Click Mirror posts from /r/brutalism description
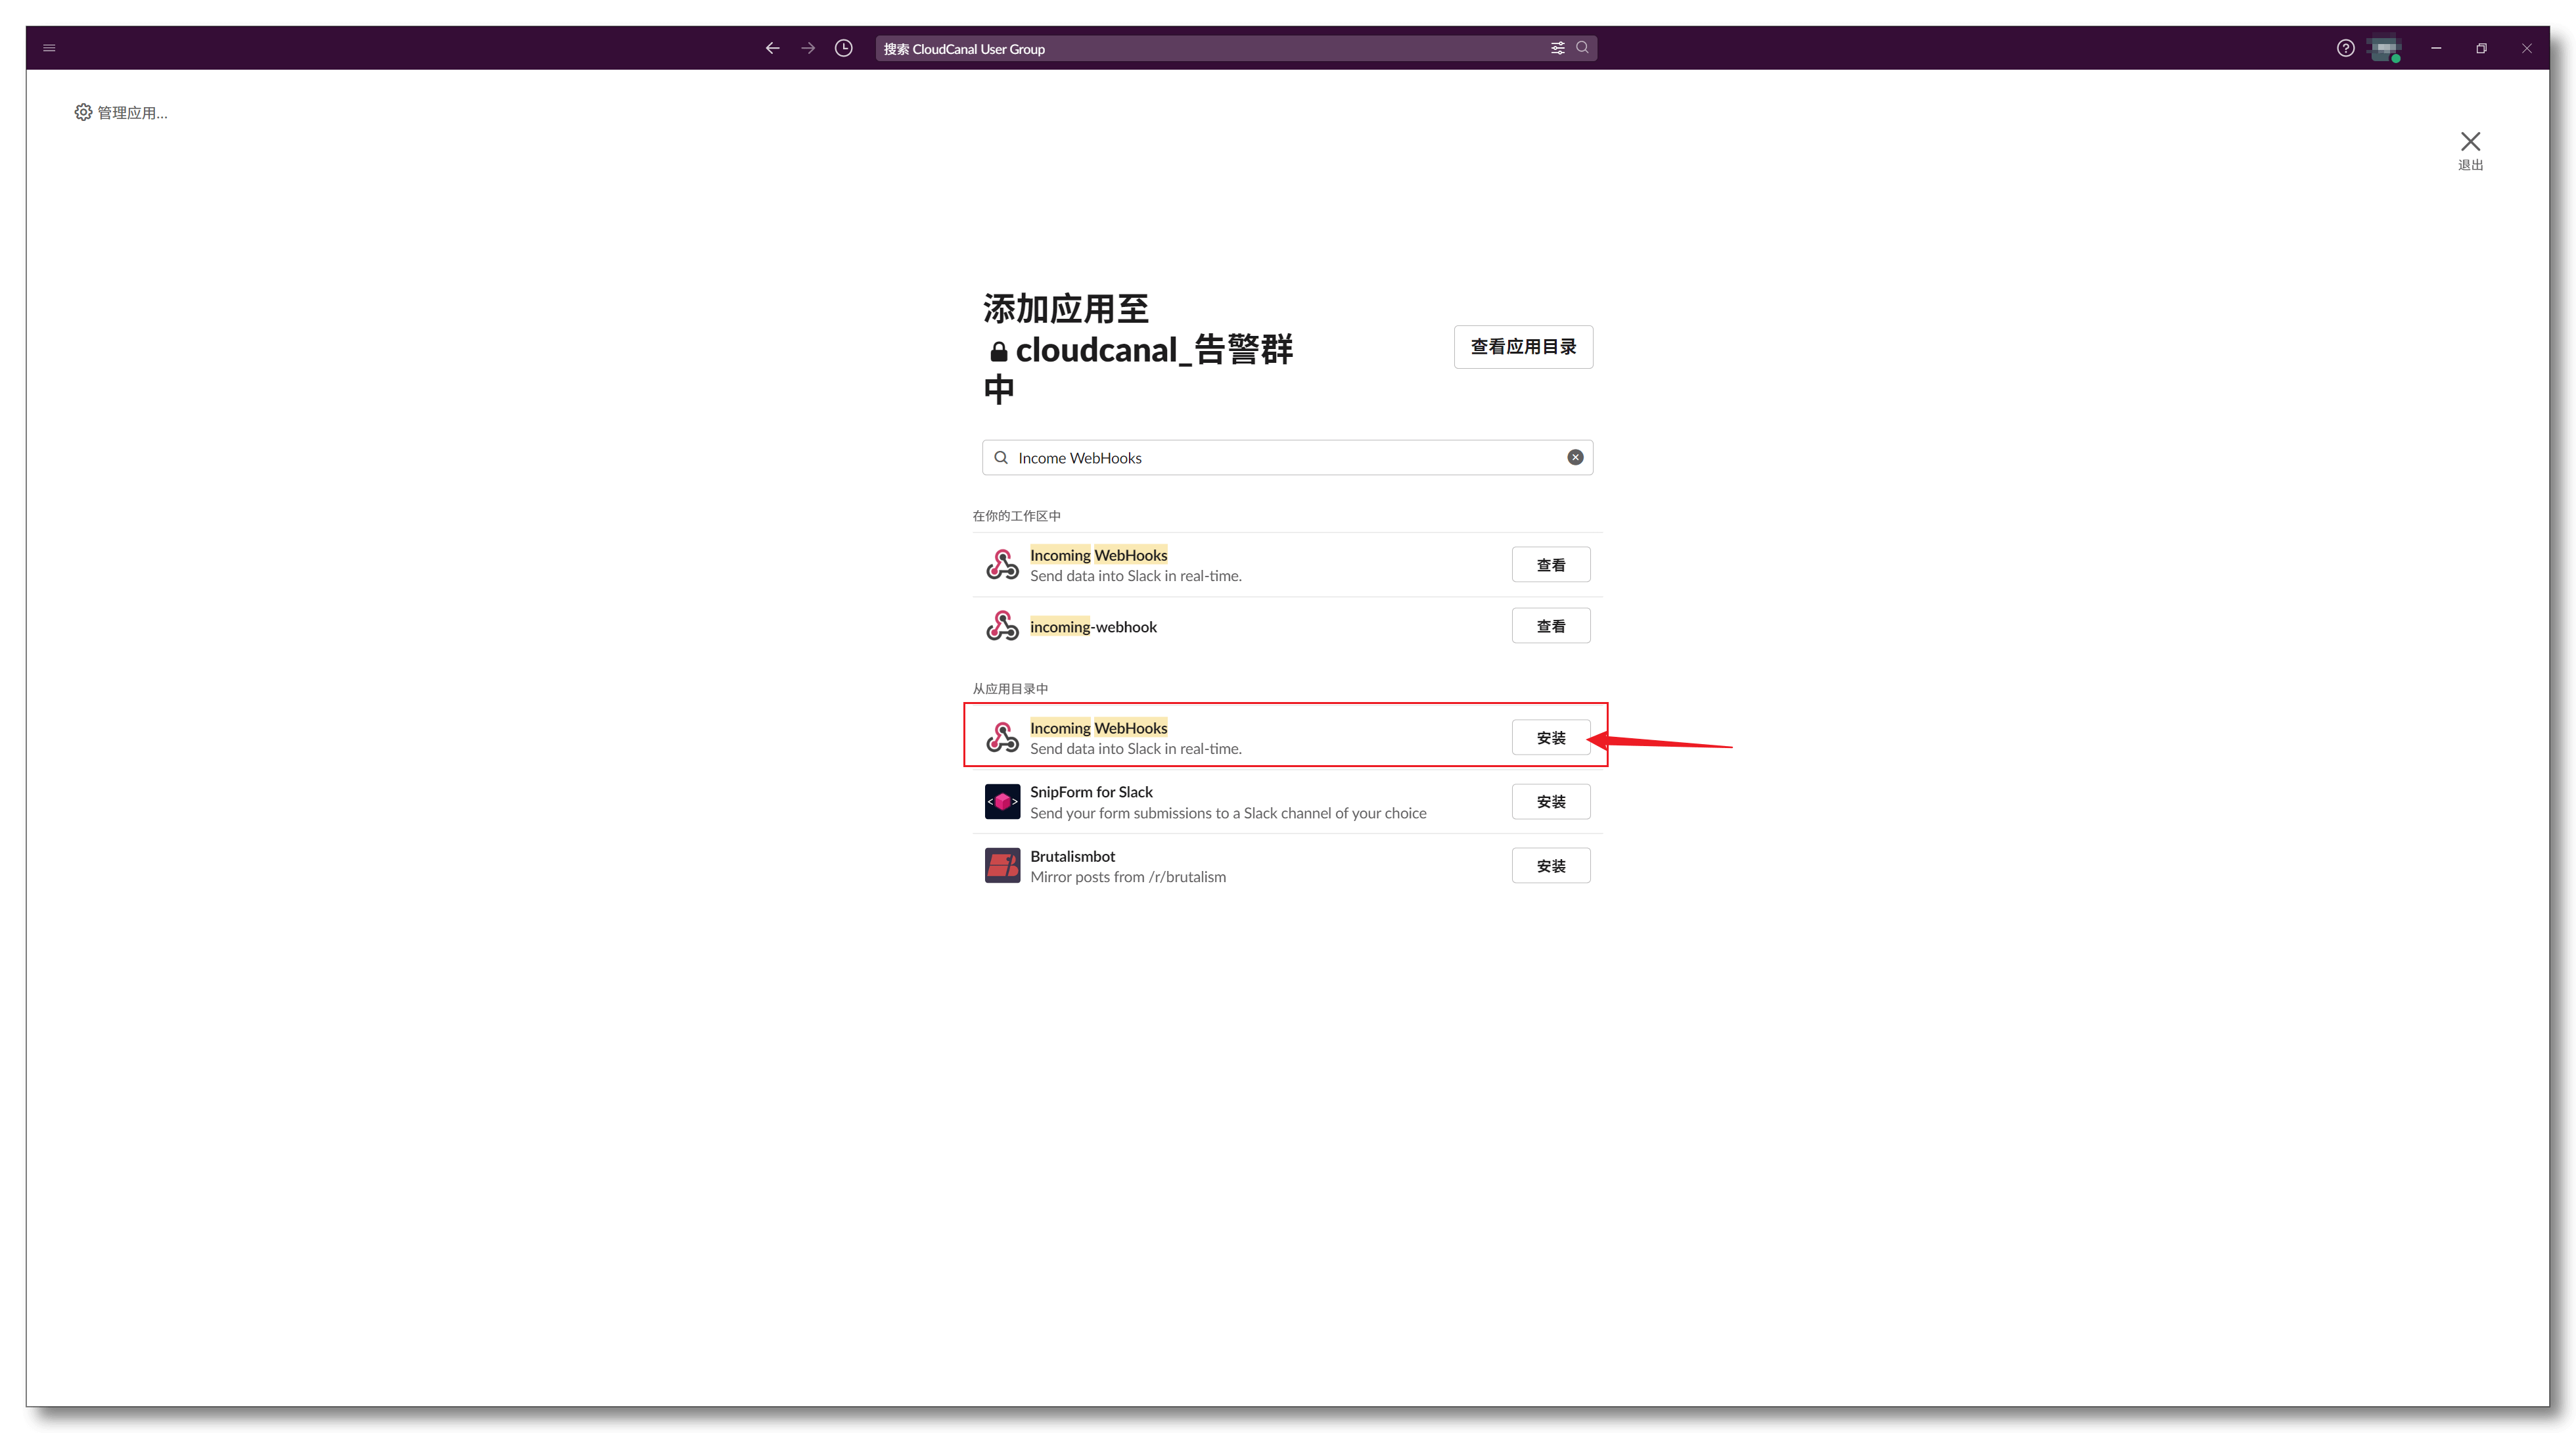This screenshot has width=2576, height=1433. click(x=1128, y=877)
